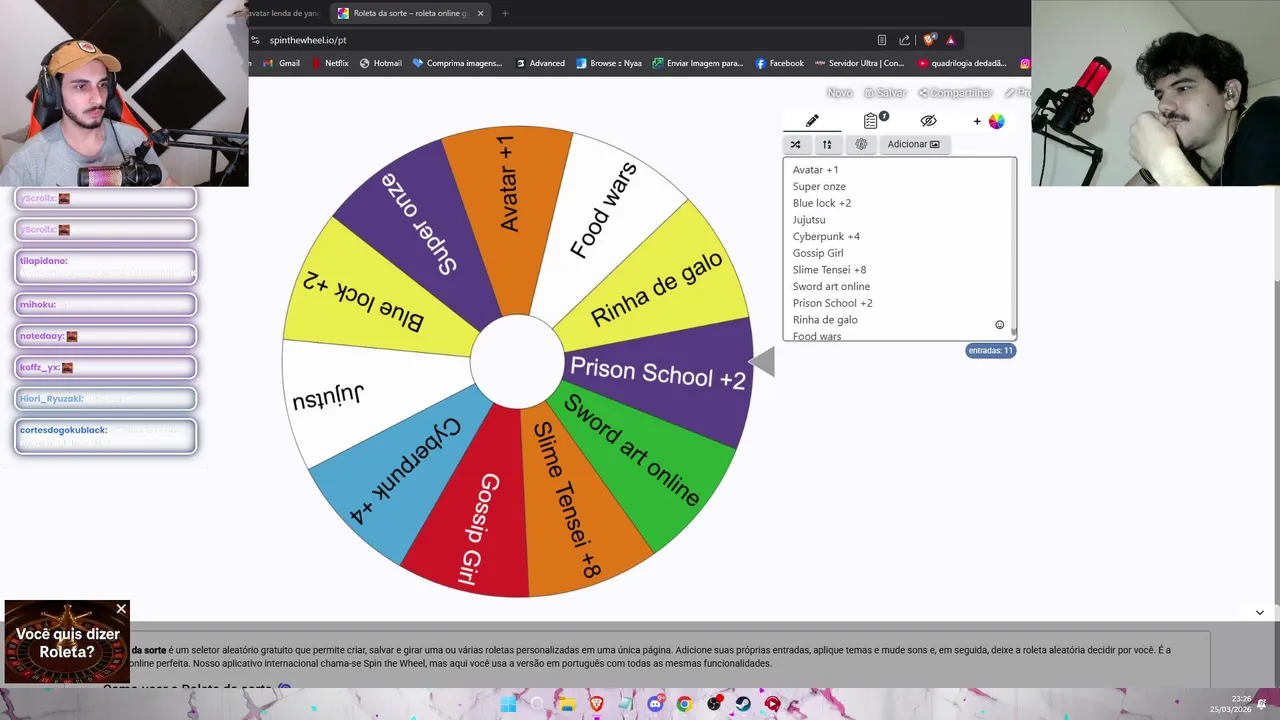Click the Compartilhar link
The width and height of the screenshot is (1280, 720).
tap(955, 93)
